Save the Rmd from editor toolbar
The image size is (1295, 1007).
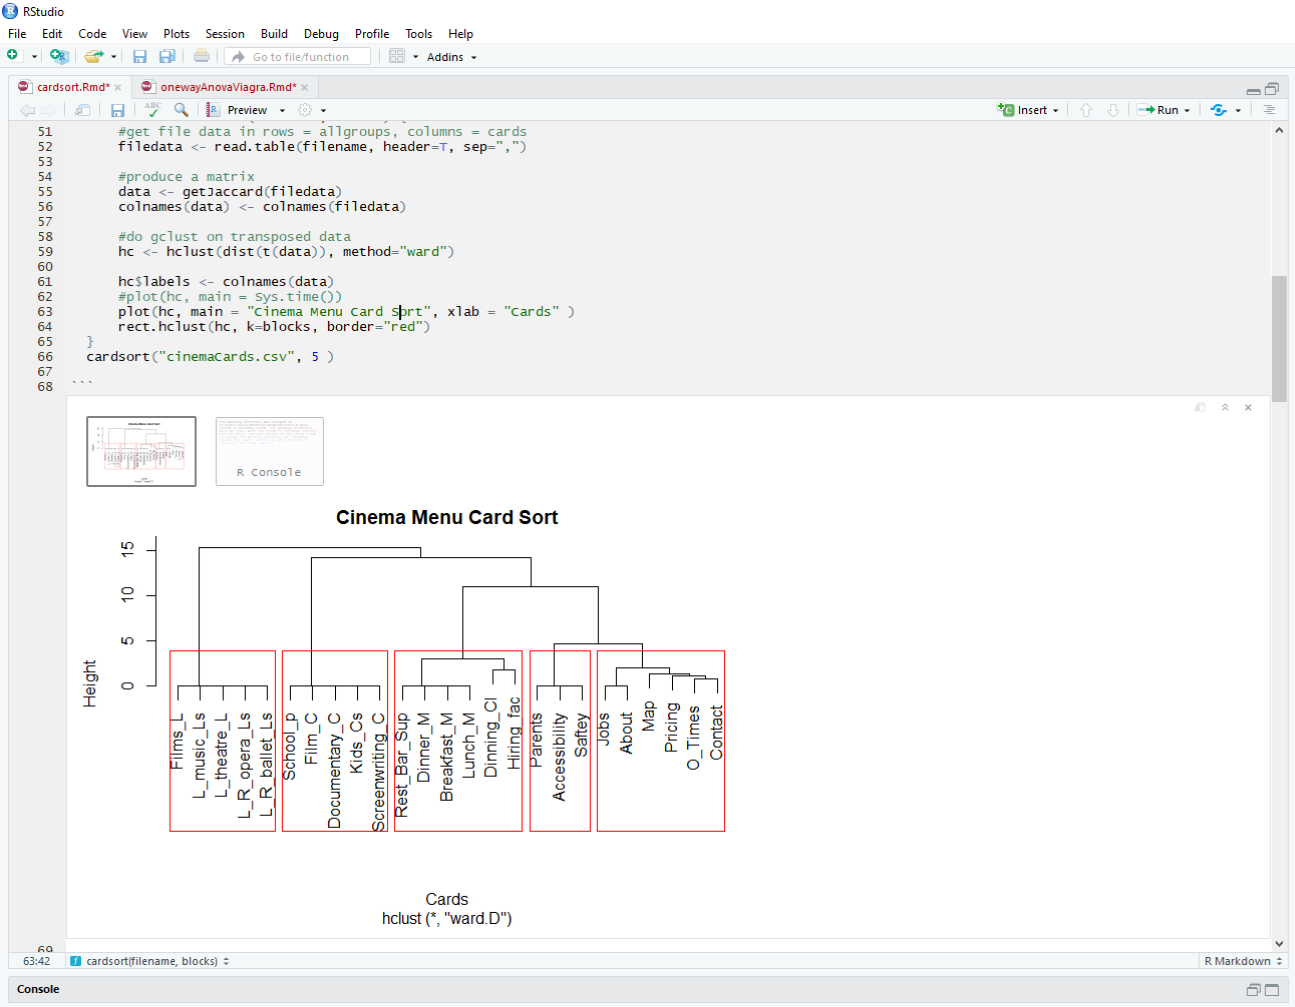[x=118, y=110]
